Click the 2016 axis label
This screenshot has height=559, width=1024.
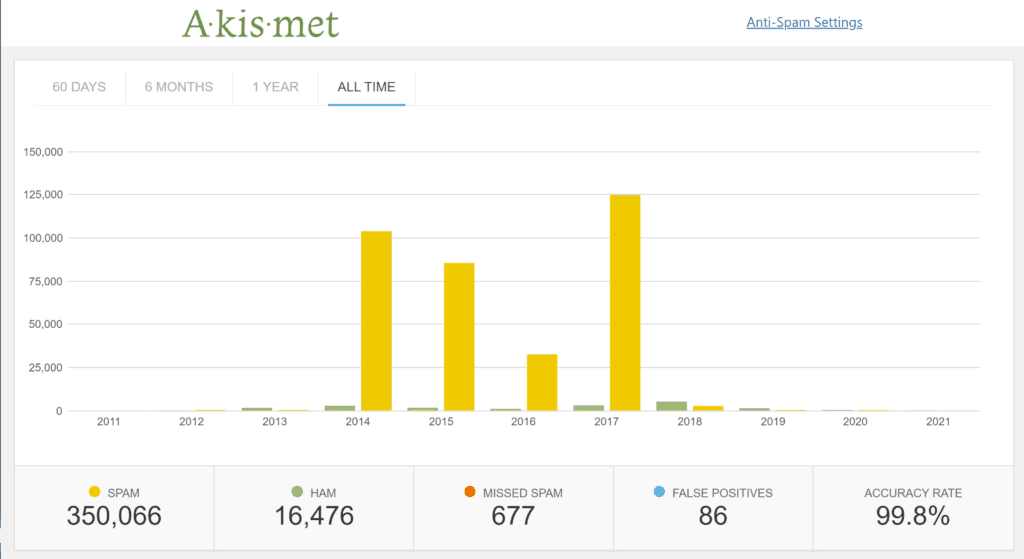[x=523, y=422]
